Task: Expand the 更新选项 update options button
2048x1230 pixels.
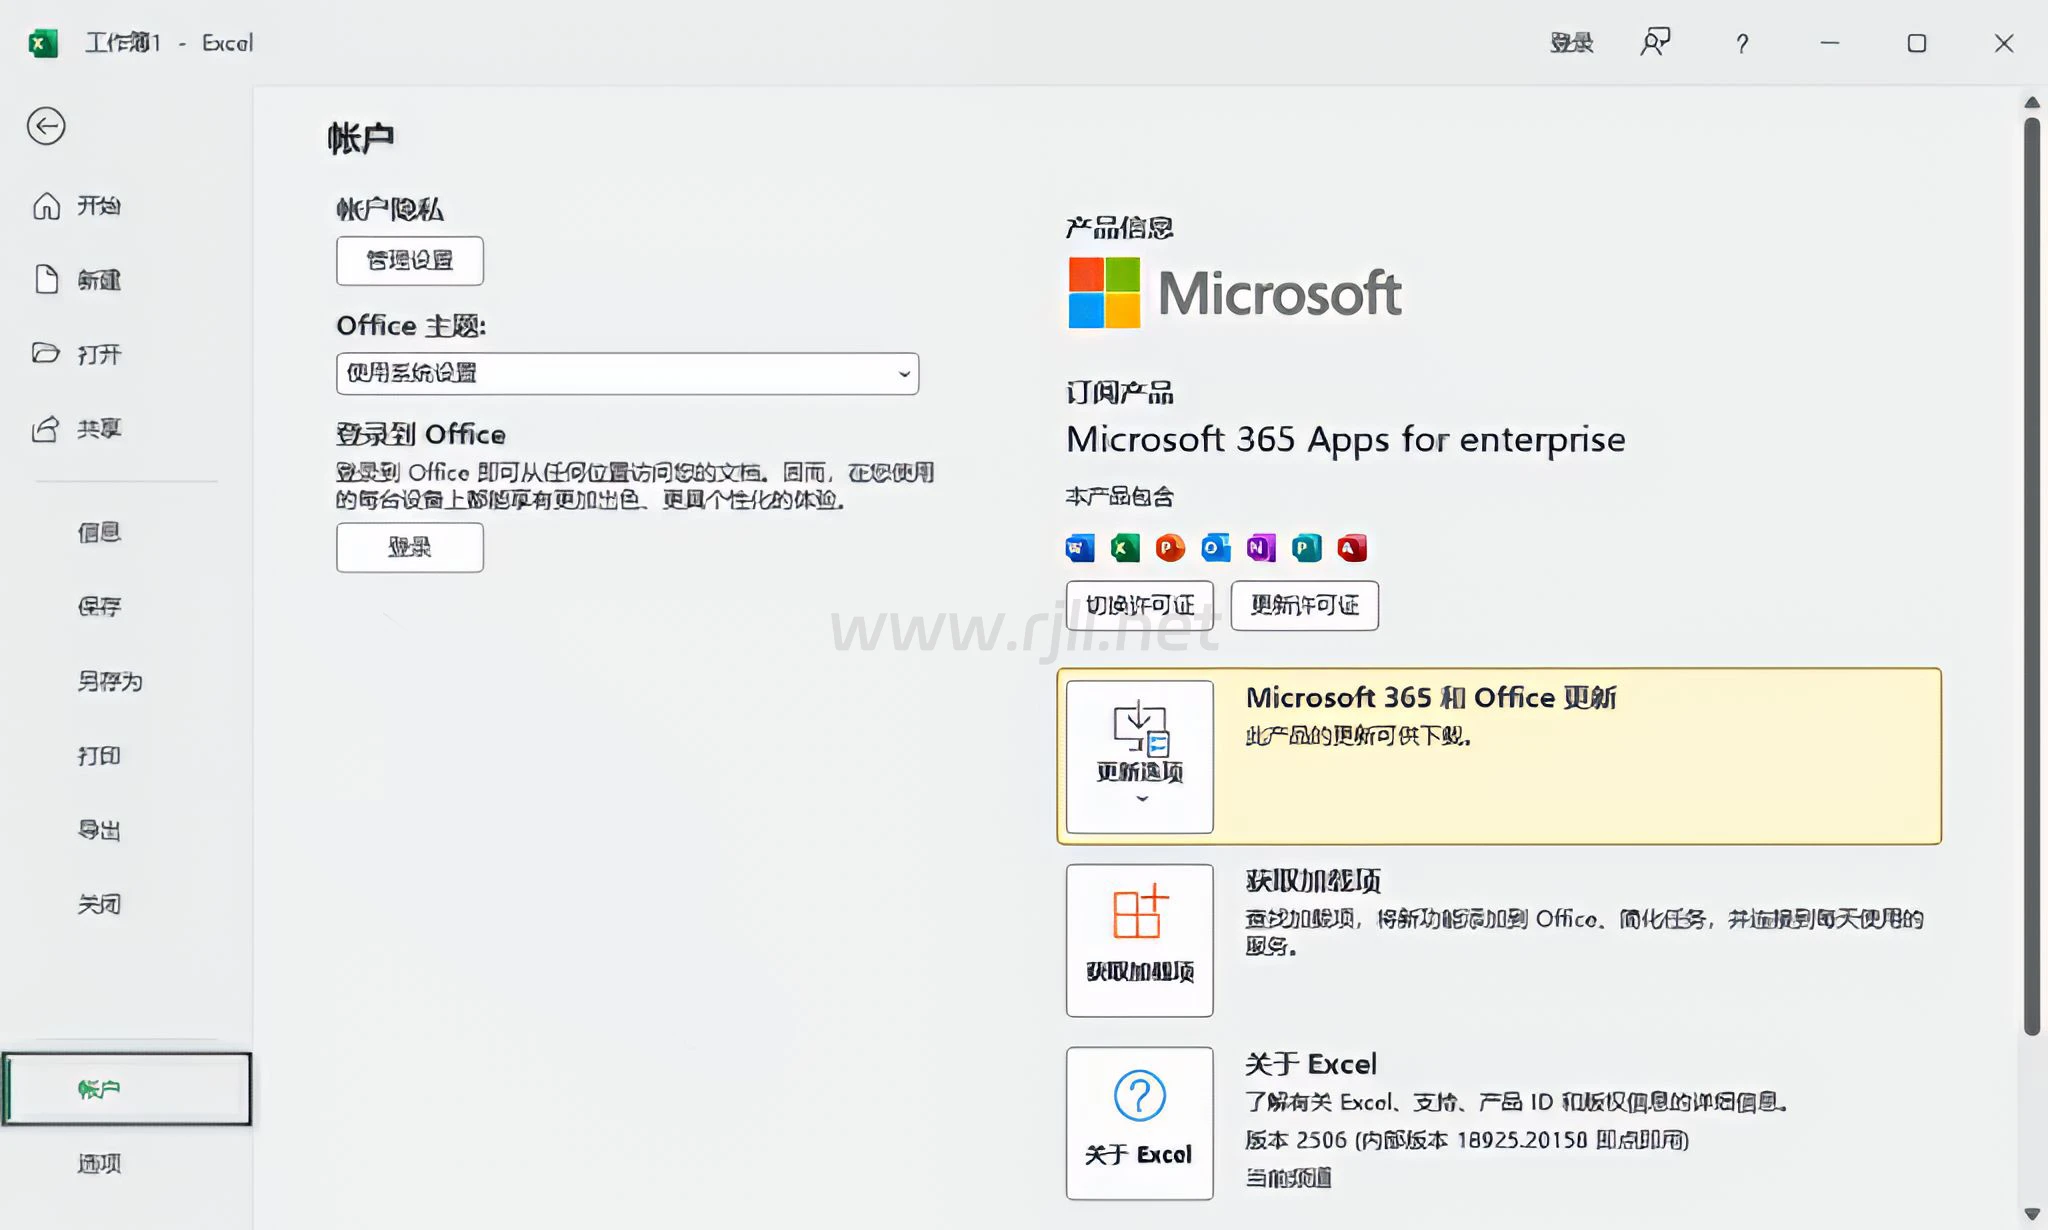Action: pyautogui.click(x=1139, y=757)
